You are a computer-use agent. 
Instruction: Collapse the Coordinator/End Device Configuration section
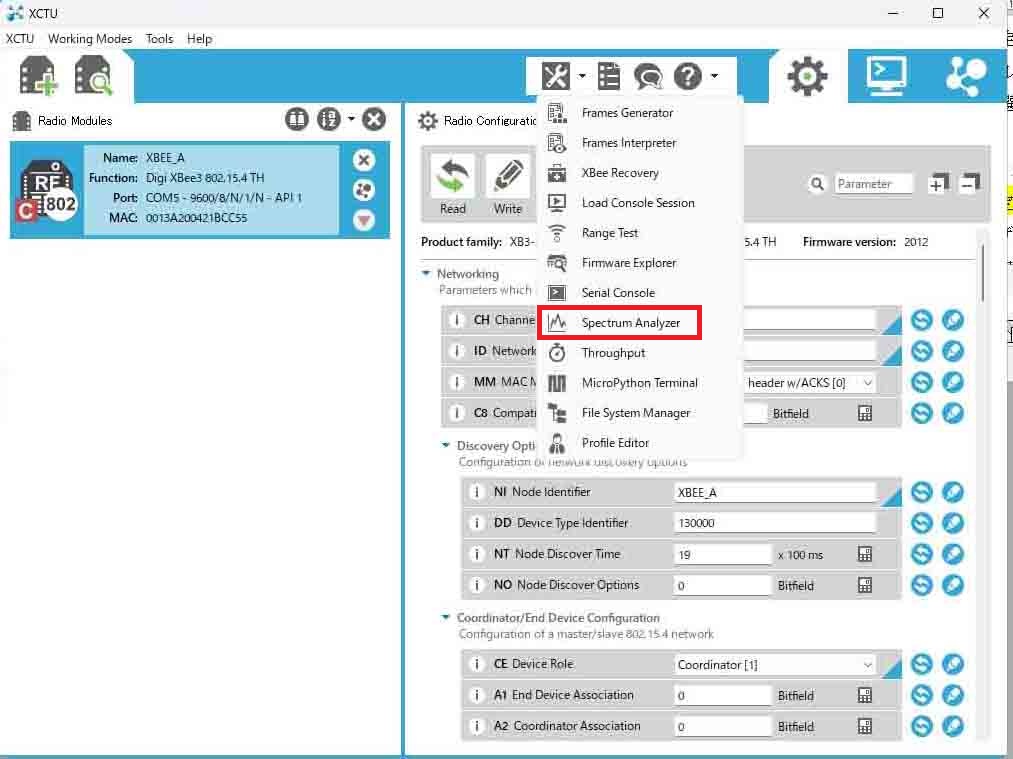(x=445, y=618)
